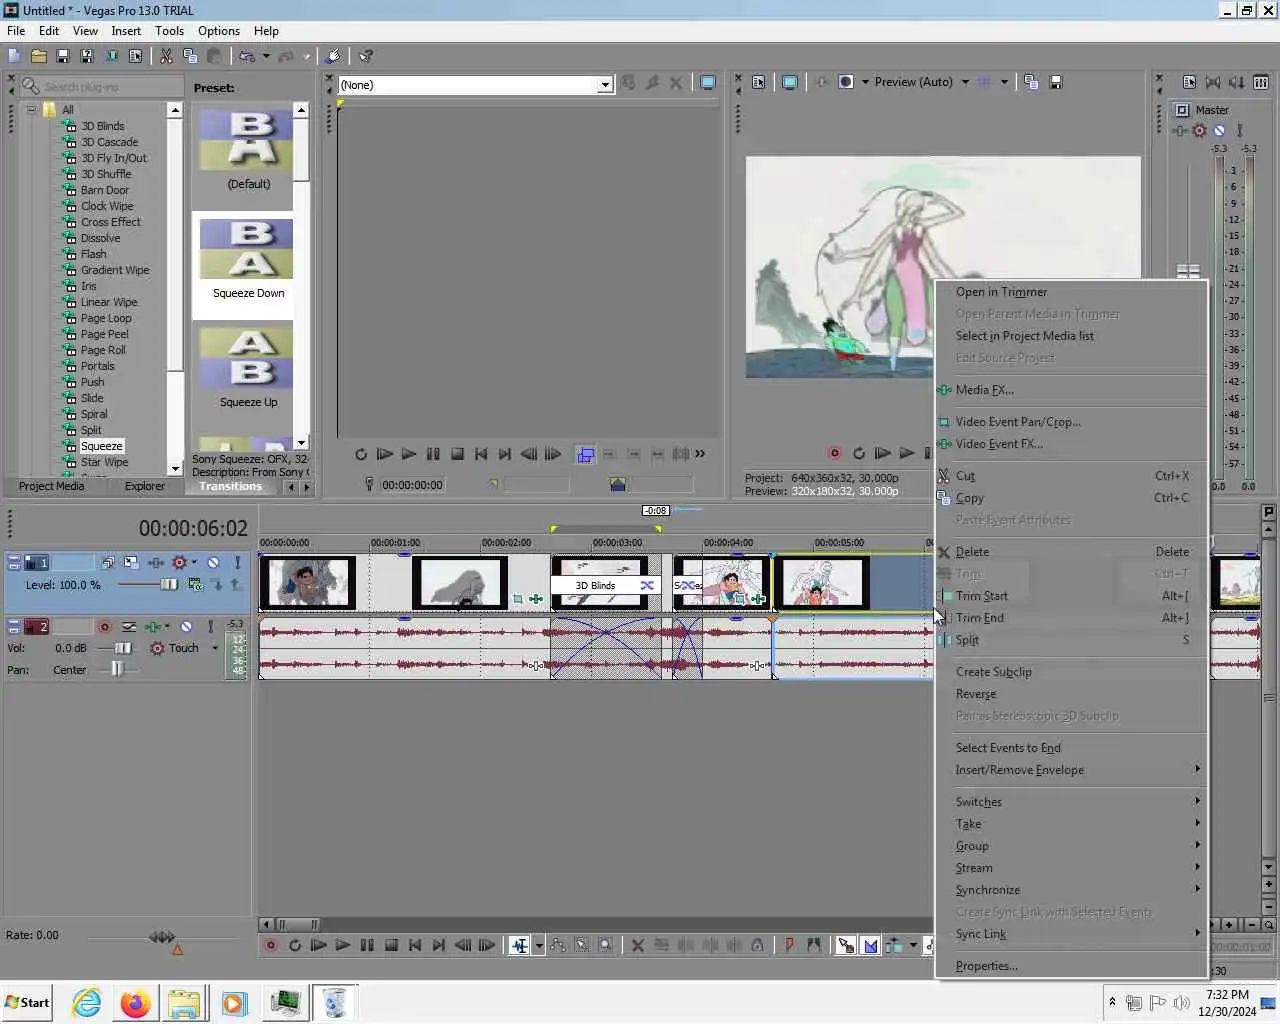Click Play From Start in timeline transport
This screenshot has height=1024, width=1280.
318,945
